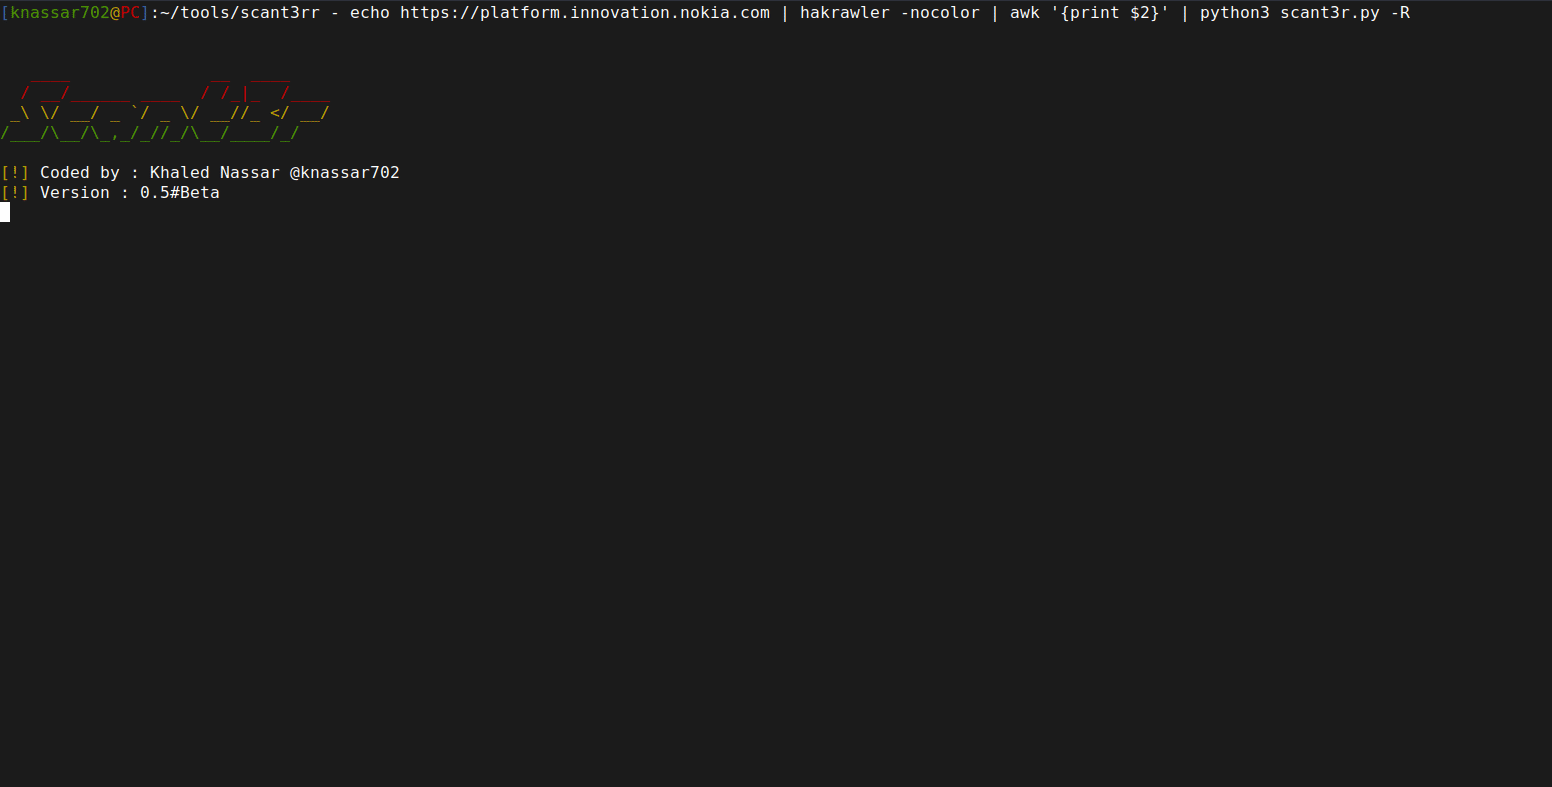Click the Khaled Nassar author name
The image size is (1552, 787).
214,173
